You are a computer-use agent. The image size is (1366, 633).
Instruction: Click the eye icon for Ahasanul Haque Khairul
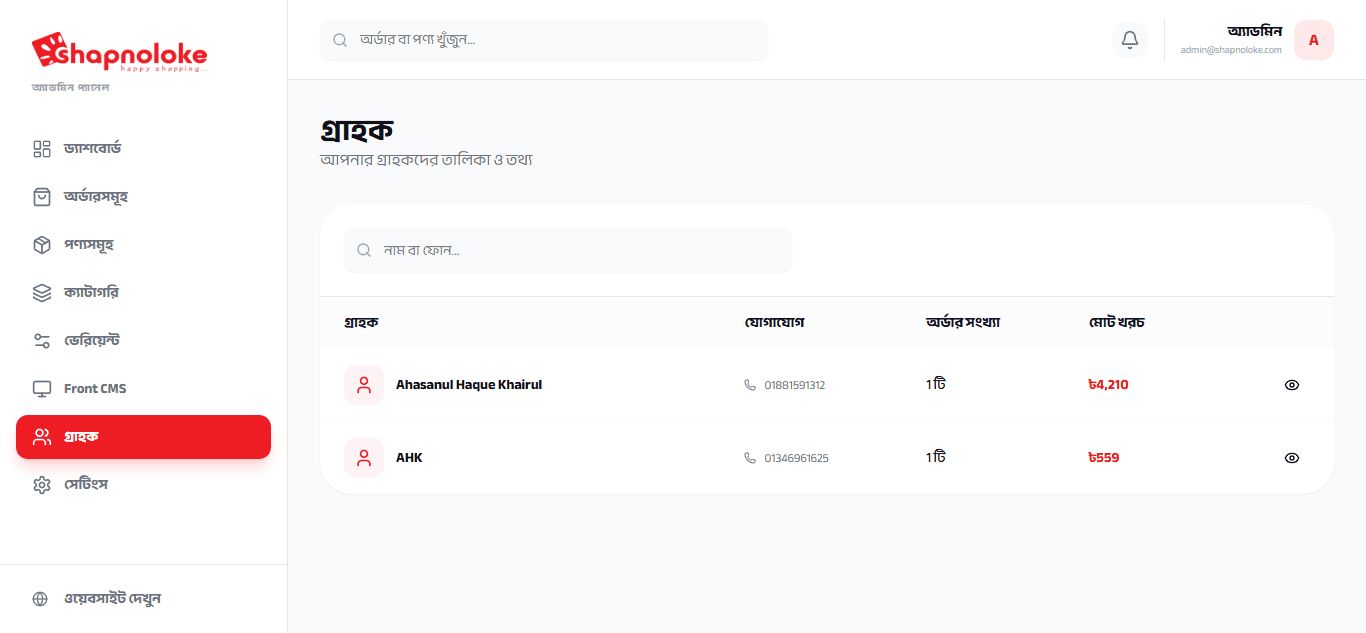click(1291, 385)
